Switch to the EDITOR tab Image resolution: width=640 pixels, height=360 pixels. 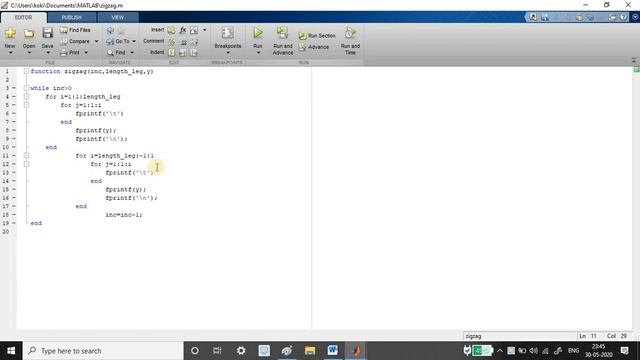click(23, 18)
